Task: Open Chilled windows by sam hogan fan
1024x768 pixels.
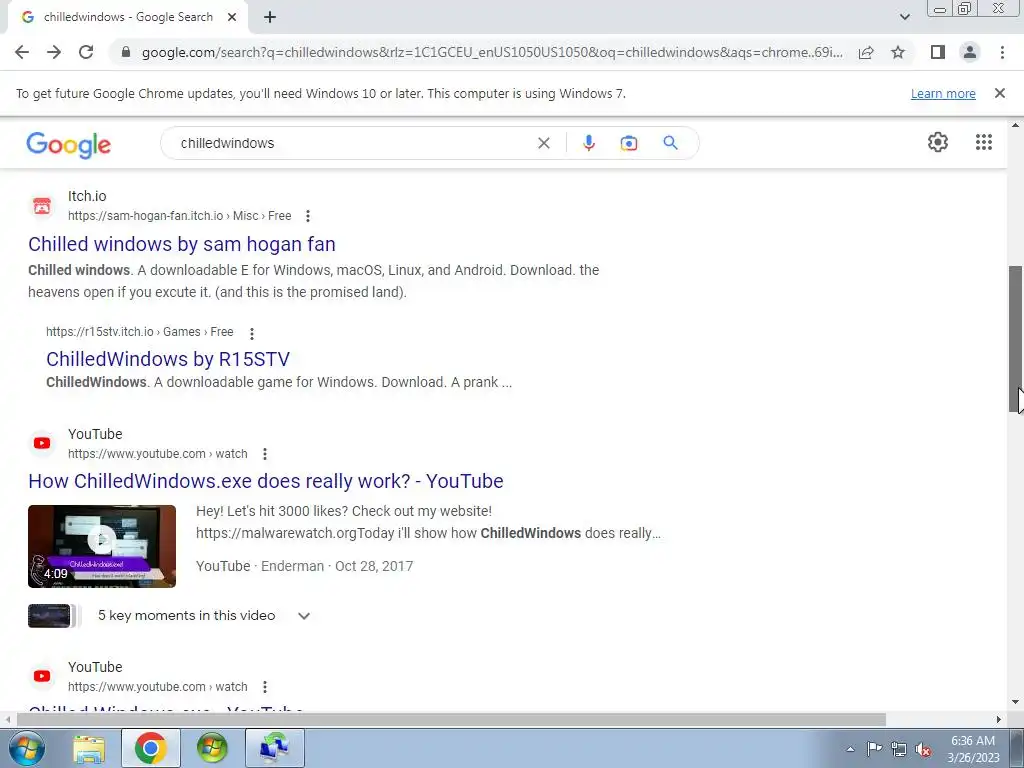Action: 182,244
